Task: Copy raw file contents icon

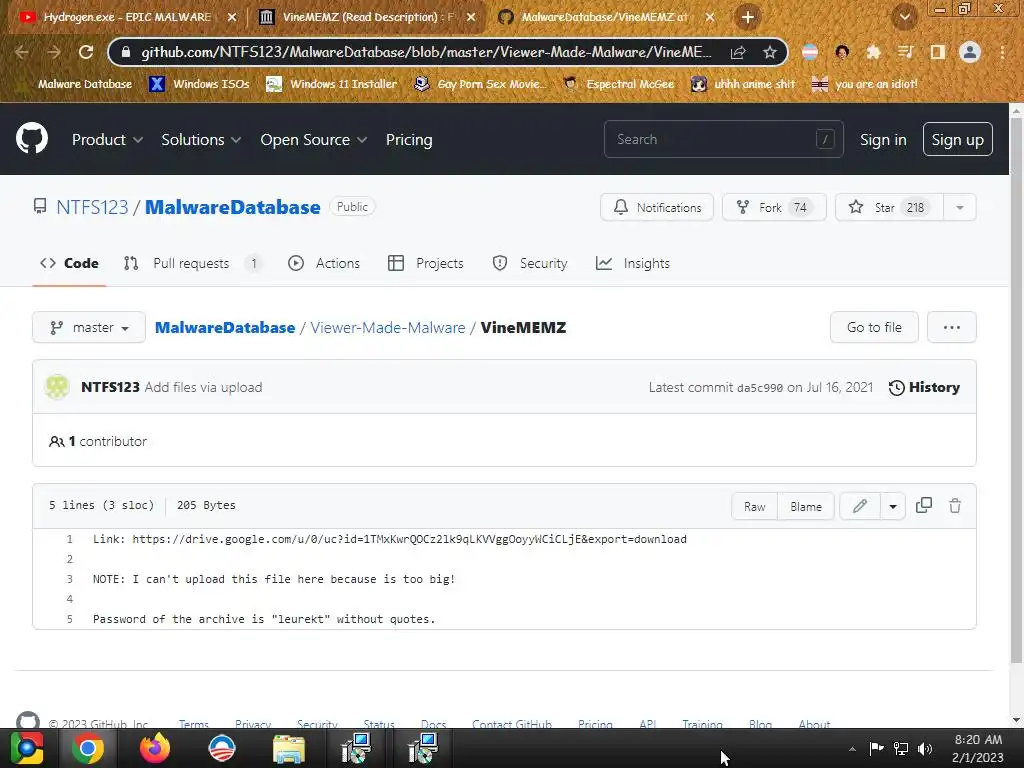Action: pyautogui.click(x=923, y=505)
